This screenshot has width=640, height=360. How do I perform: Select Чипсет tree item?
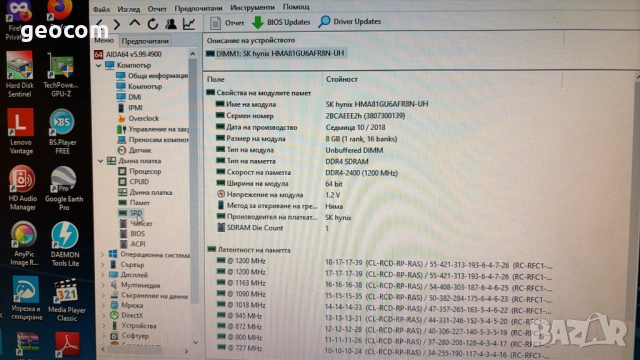coord(136,223)
